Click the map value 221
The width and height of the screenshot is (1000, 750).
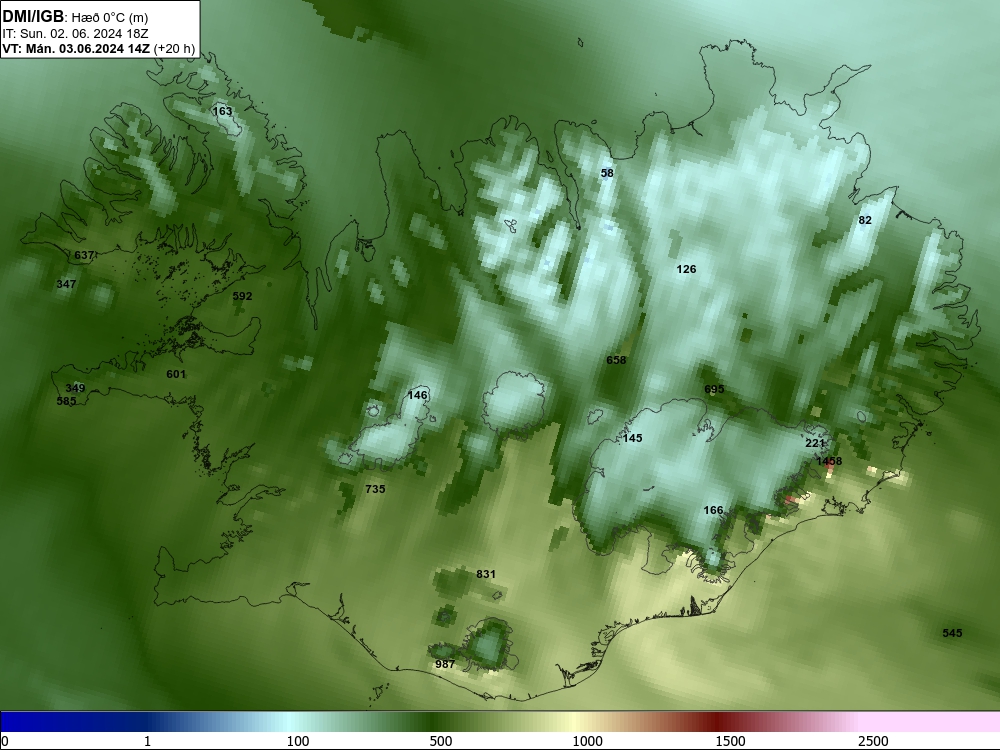coord(815,443)
